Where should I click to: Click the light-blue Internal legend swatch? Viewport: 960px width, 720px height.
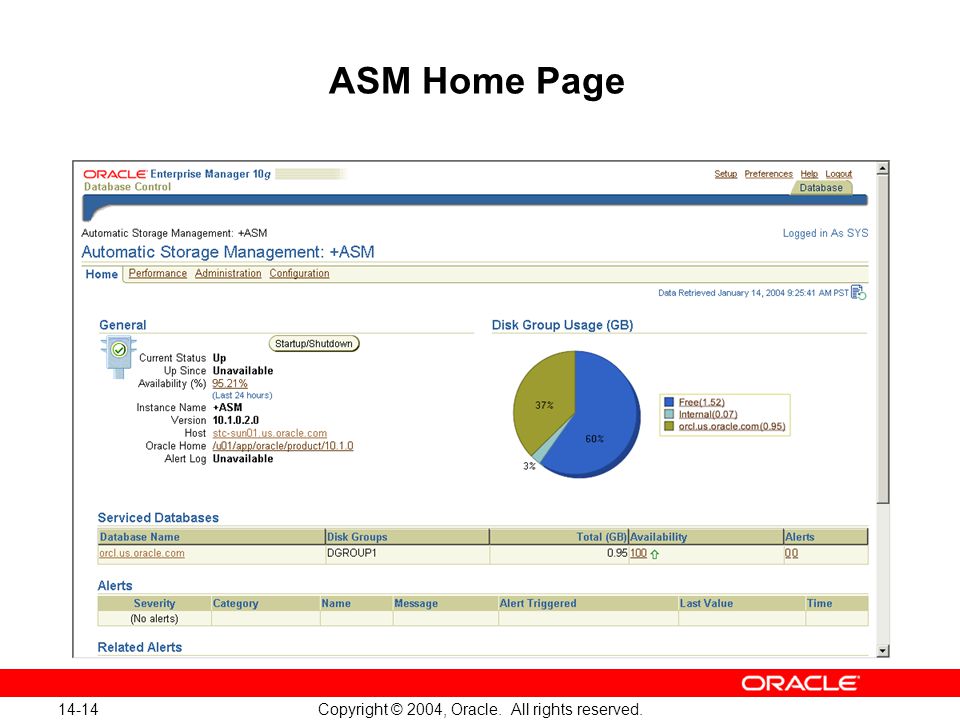point(669,414)
